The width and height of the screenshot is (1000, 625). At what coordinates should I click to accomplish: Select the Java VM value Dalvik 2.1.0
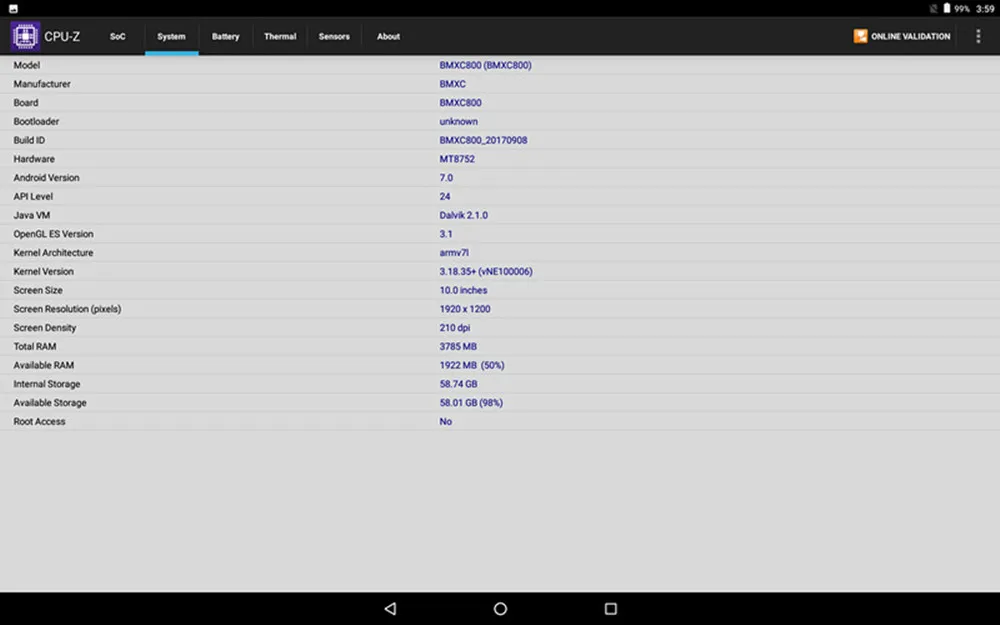pos(464,215)
